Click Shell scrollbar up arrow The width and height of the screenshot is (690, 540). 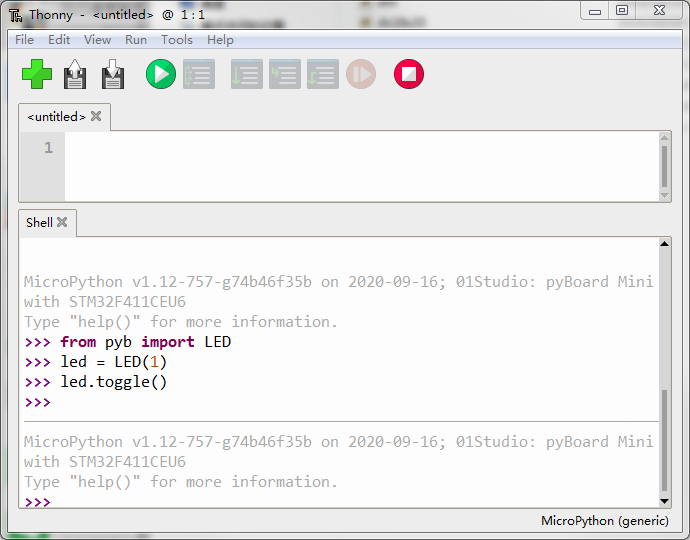664,243
